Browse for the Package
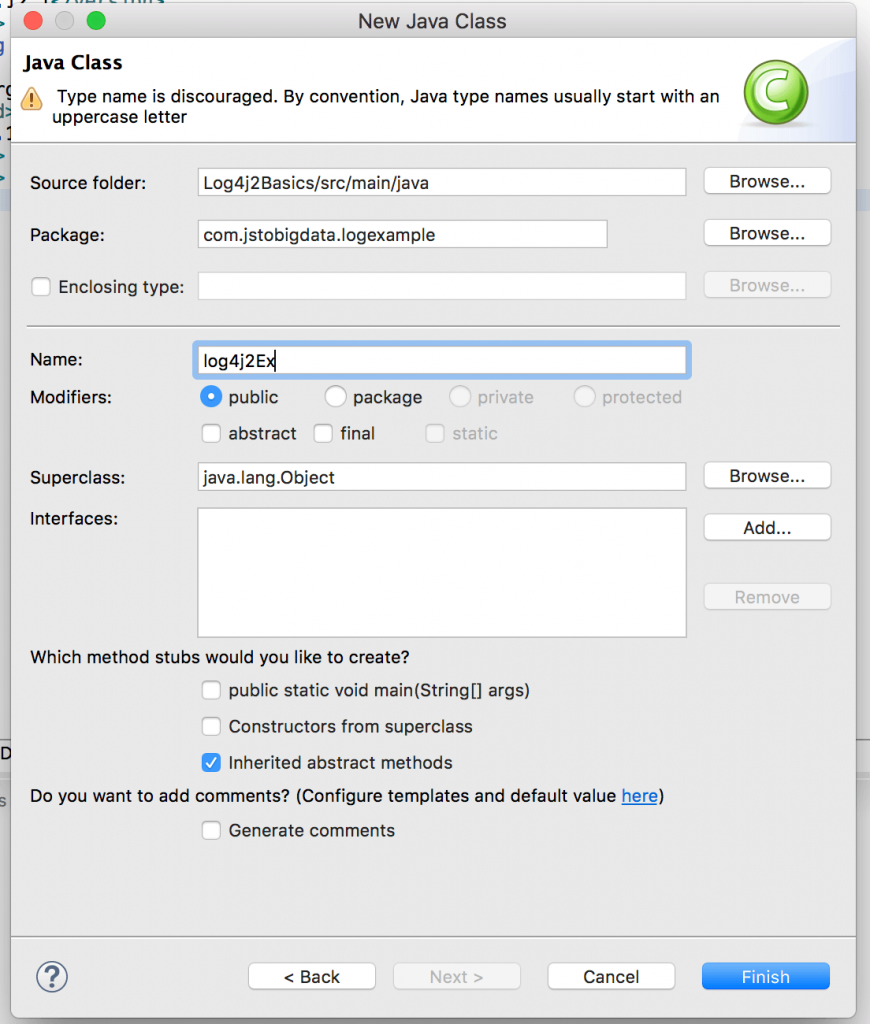This screenshot has height=1024, width=870. [767, 233]
